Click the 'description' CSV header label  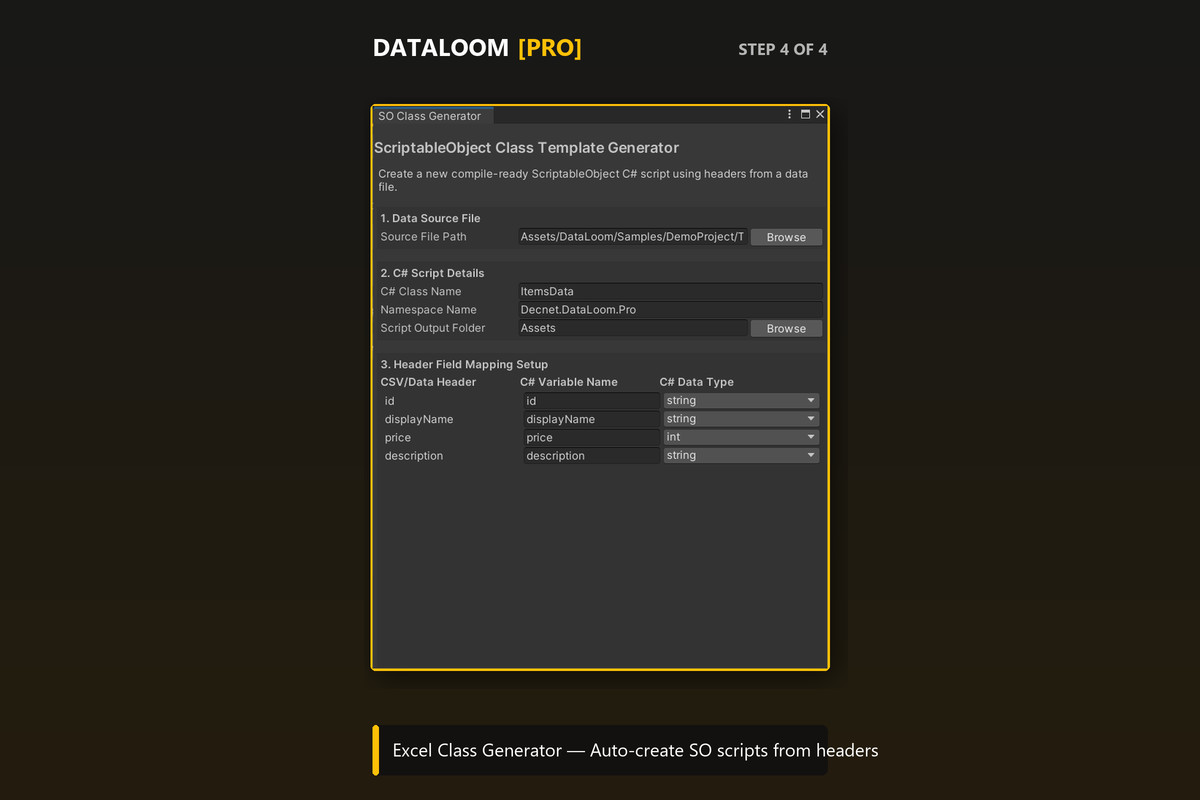click(x=414, y=455)
